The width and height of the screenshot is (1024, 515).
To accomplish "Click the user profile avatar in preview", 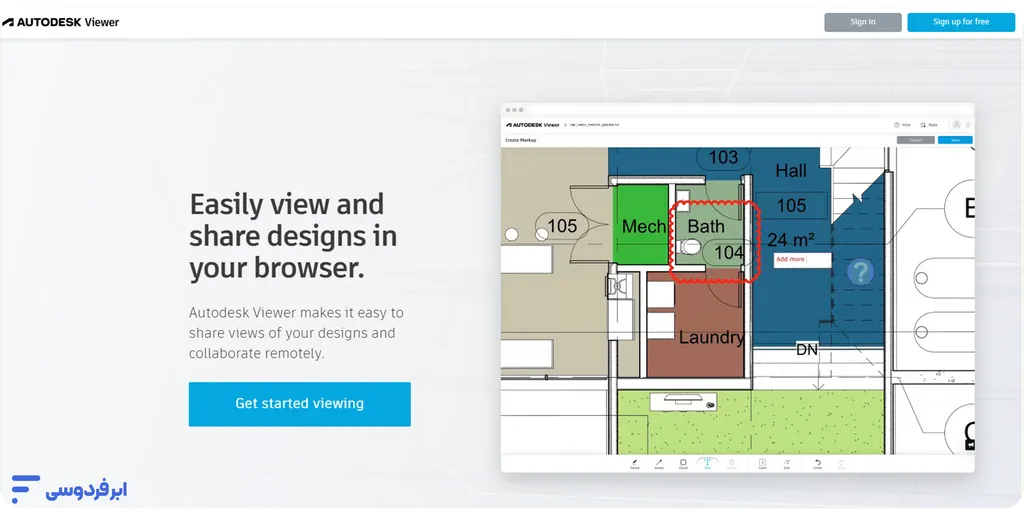I will [957, 125].
